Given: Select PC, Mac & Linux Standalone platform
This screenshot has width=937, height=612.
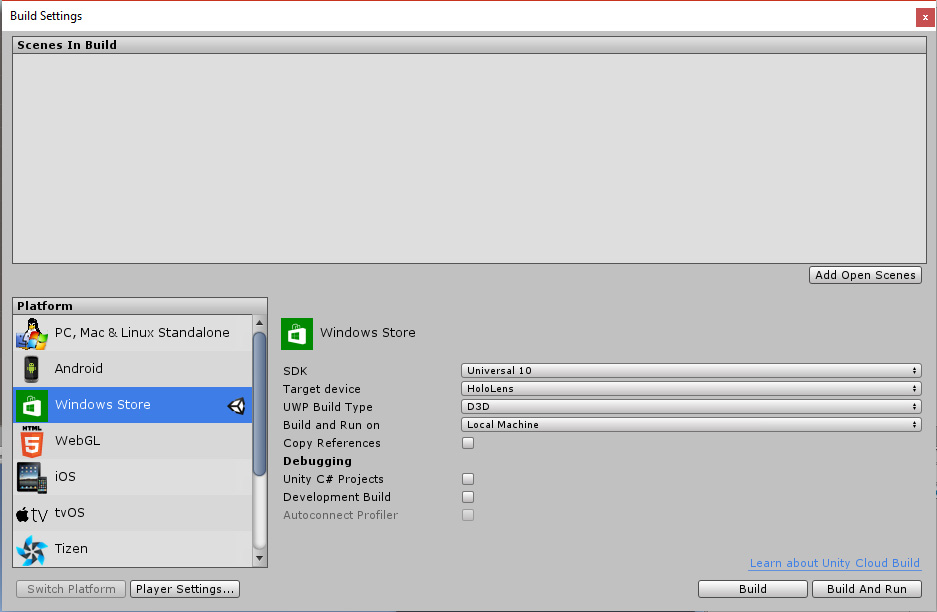Looking at the screenshot, I should [x=133, y=333].
